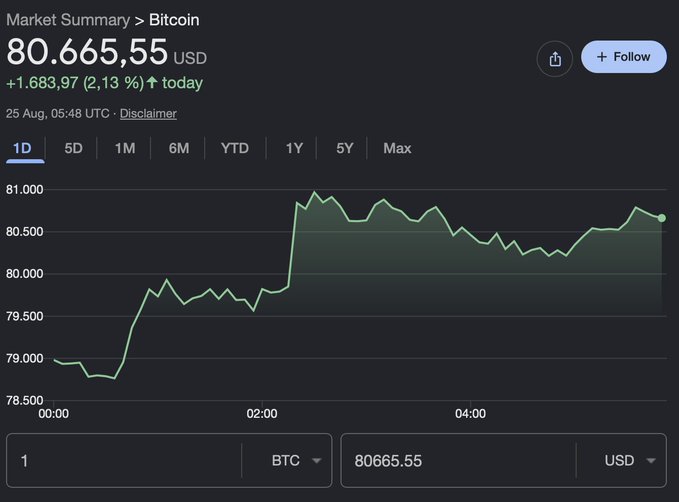Switch to the 5D time range tab

click(73, 149)
